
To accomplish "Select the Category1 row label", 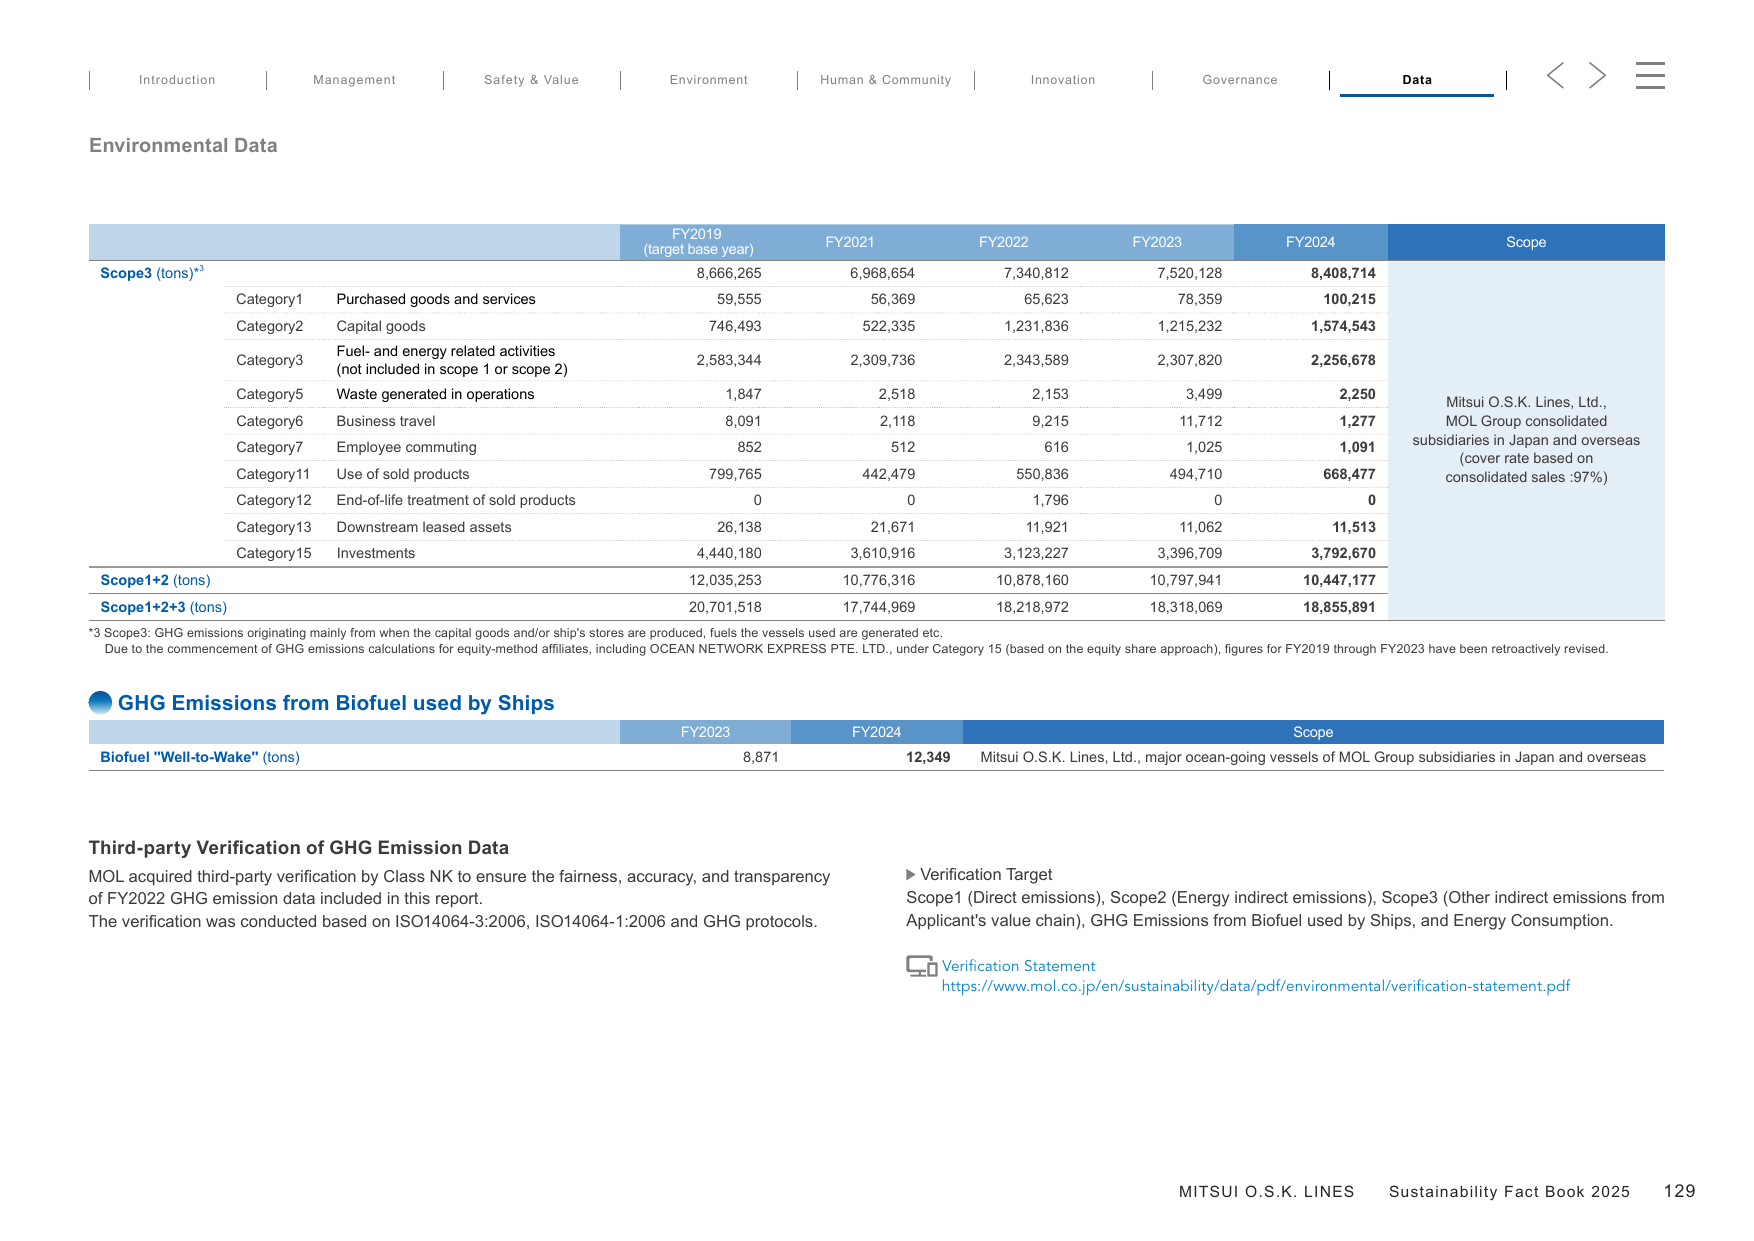I will 269,299.
